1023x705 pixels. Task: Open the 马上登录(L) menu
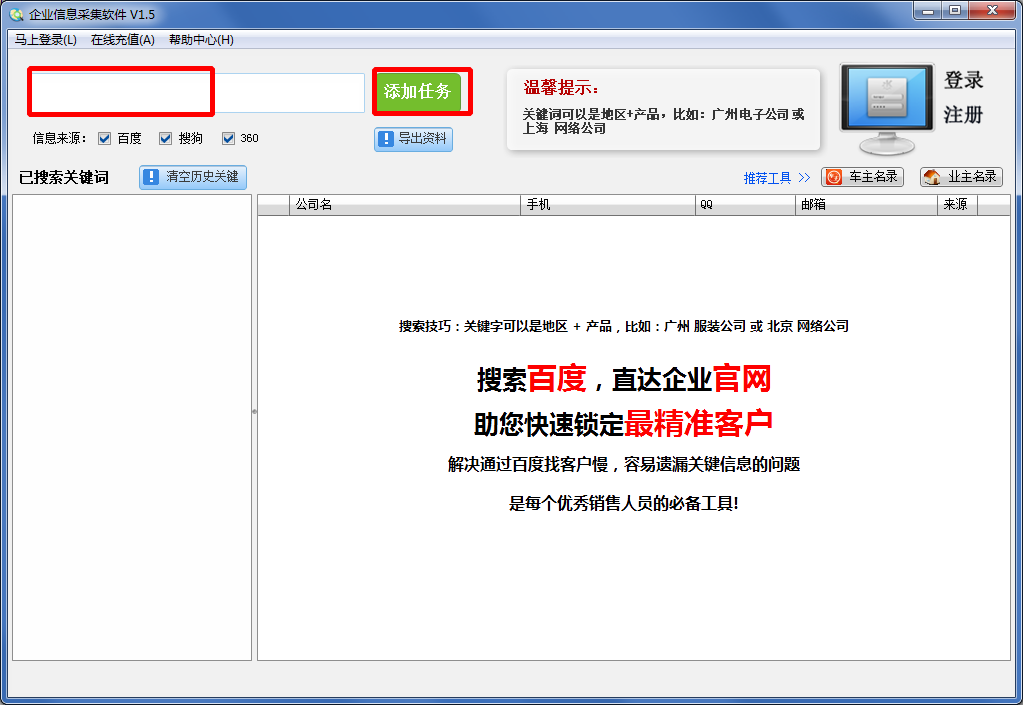46,40
